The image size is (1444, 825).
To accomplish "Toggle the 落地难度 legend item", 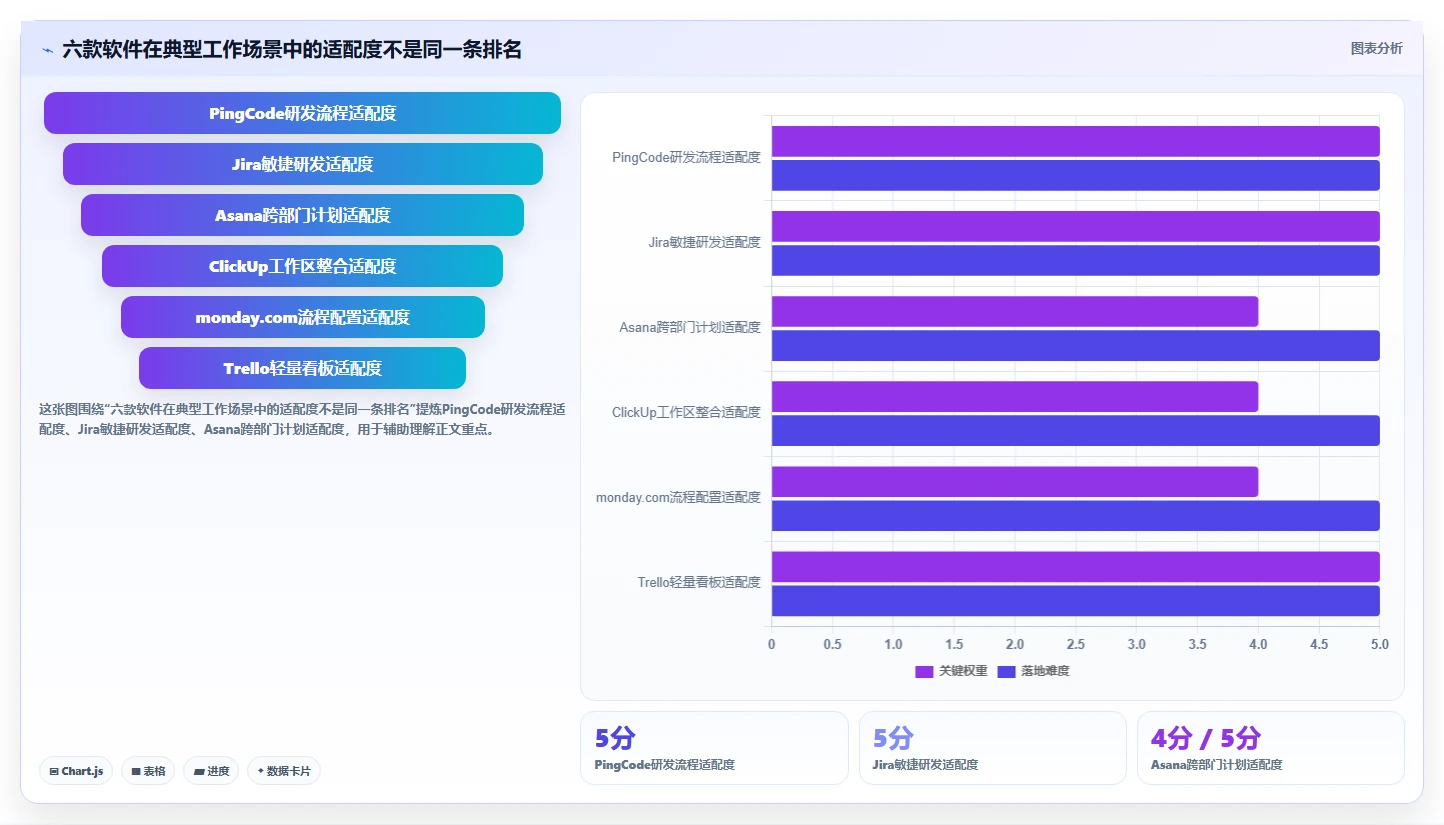I will click(x=1033, y=671).
